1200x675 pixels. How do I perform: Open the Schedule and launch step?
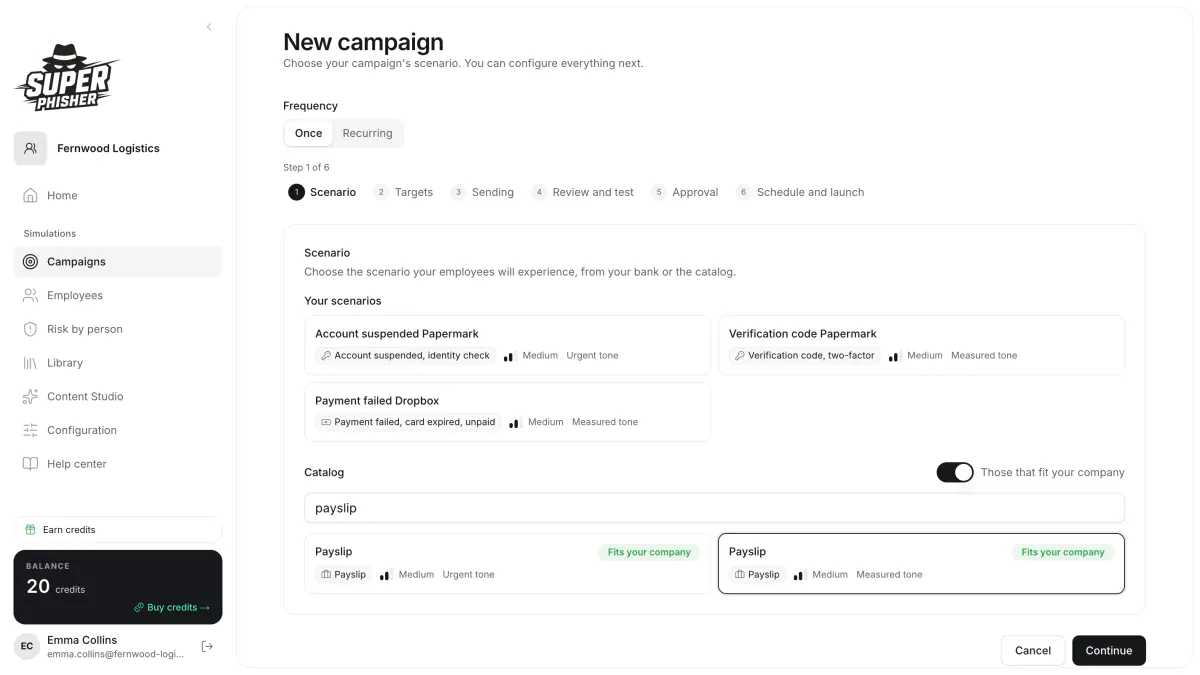(x=800, y=192)
